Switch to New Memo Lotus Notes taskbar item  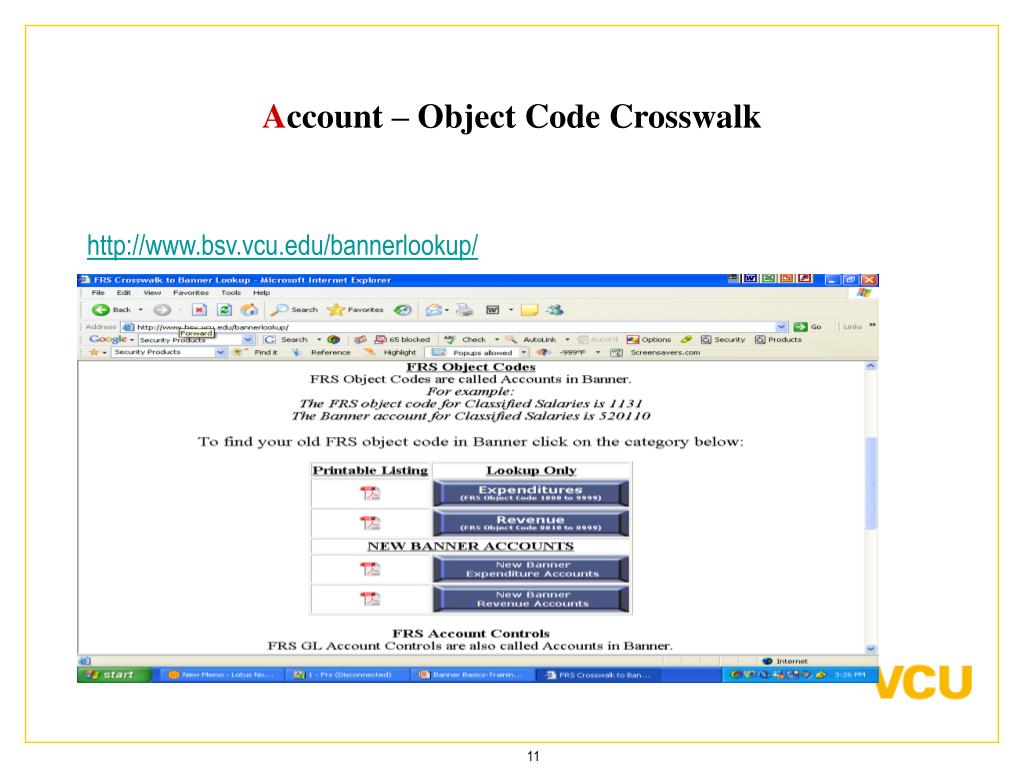coord(221,675)
